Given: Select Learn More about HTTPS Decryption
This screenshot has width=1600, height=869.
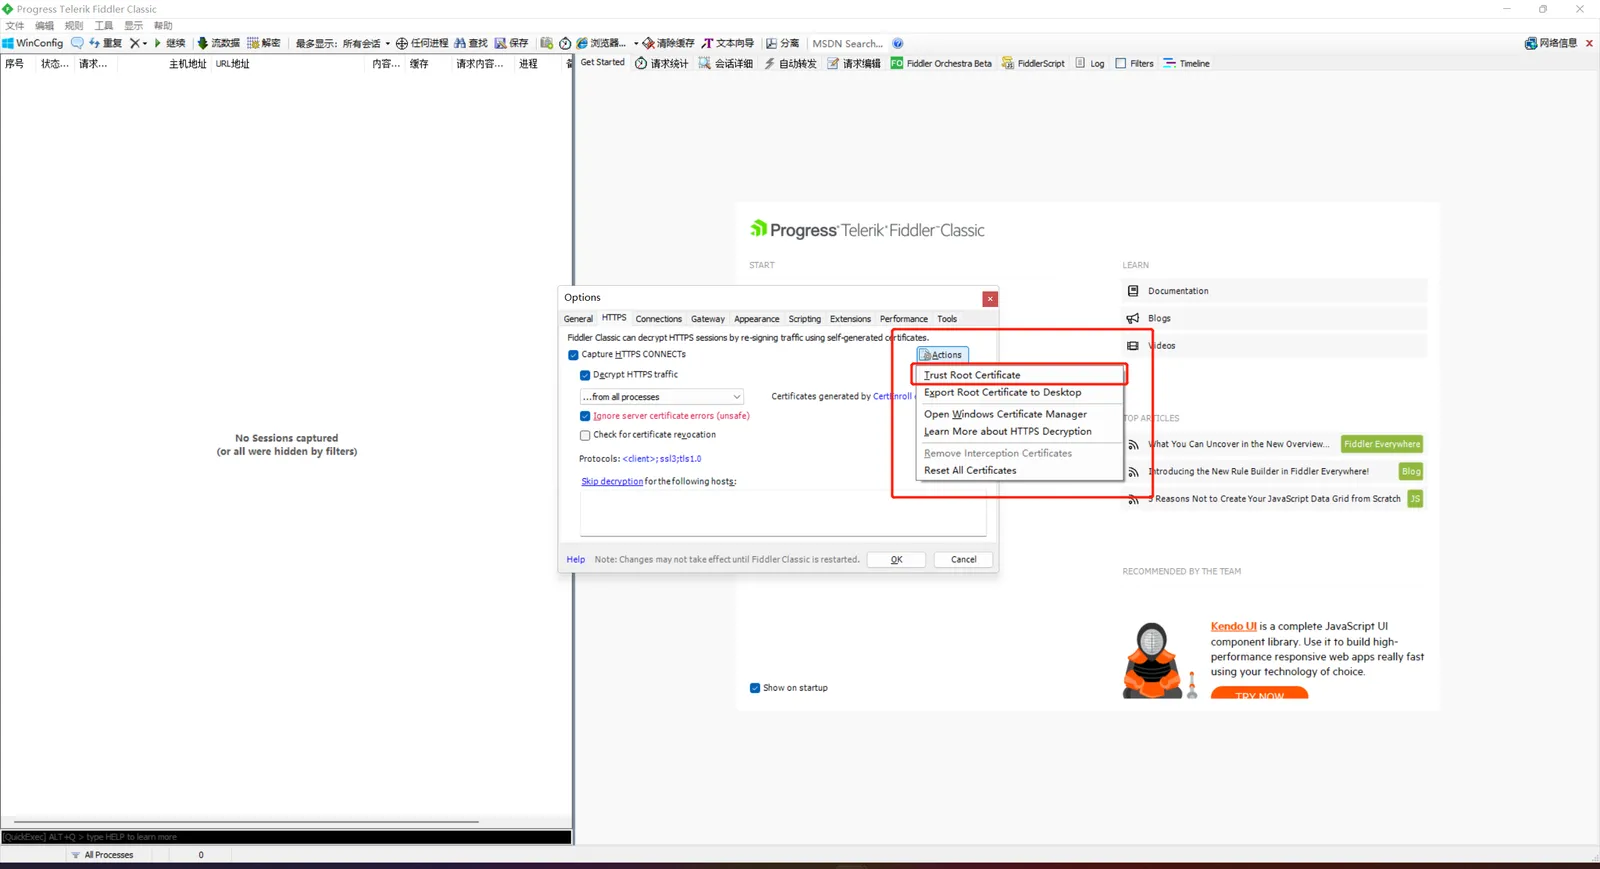Looking at the screenshot, I should pos(1019,432).
